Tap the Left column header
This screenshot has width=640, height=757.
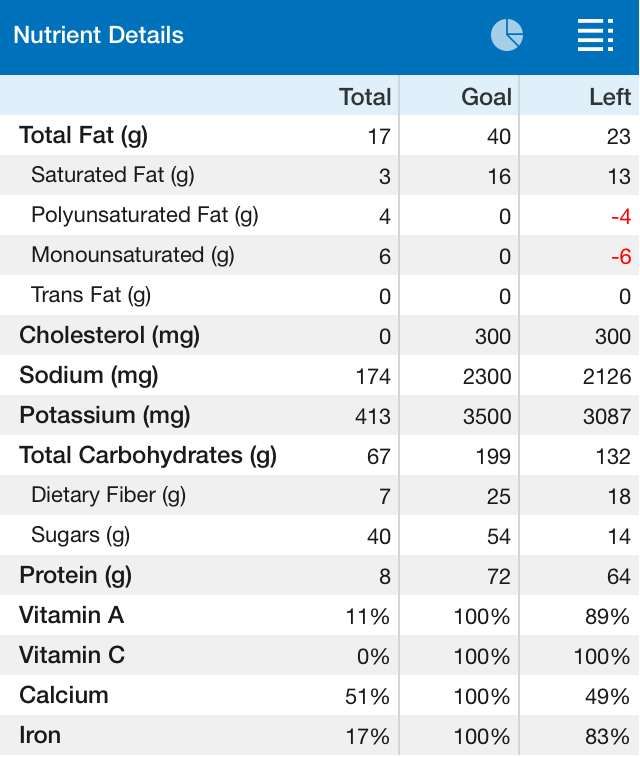tap(610, 97)
